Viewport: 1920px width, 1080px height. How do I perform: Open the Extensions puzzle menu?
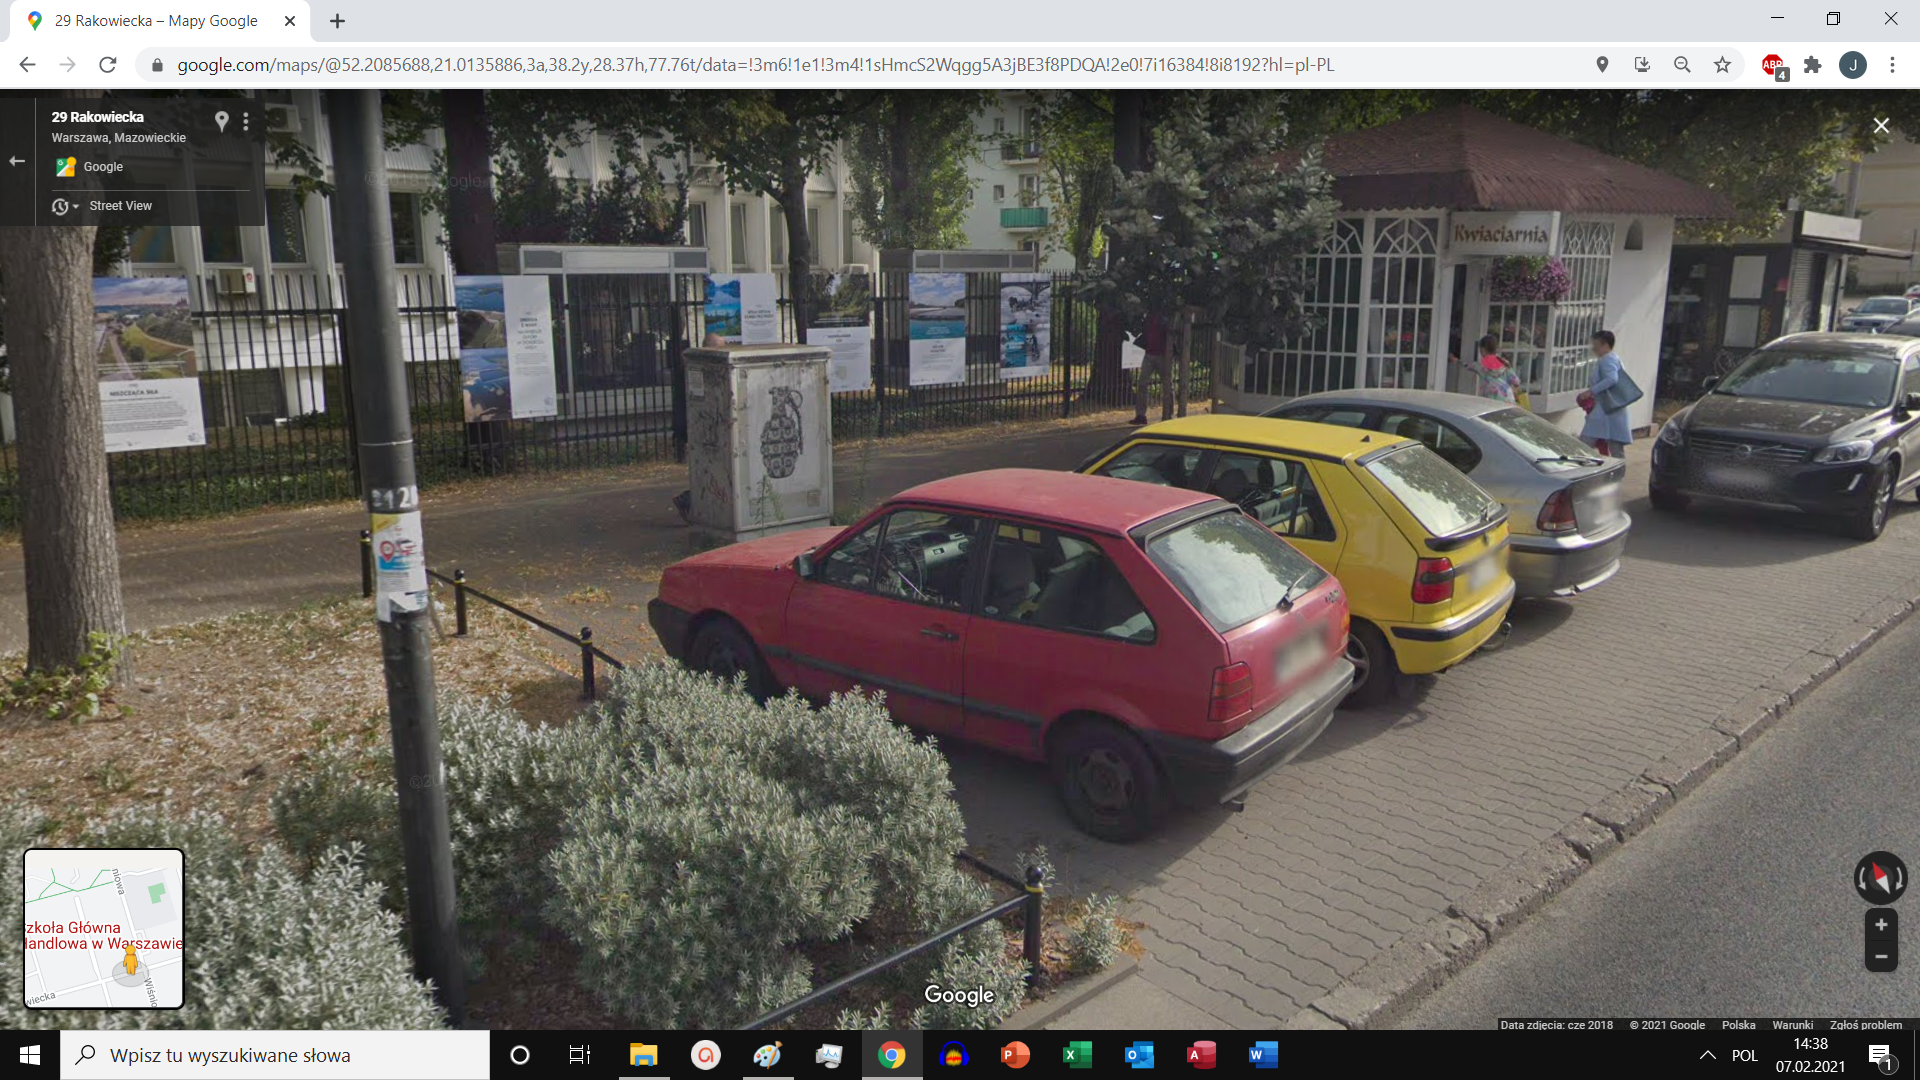[x=1812, y=65]
